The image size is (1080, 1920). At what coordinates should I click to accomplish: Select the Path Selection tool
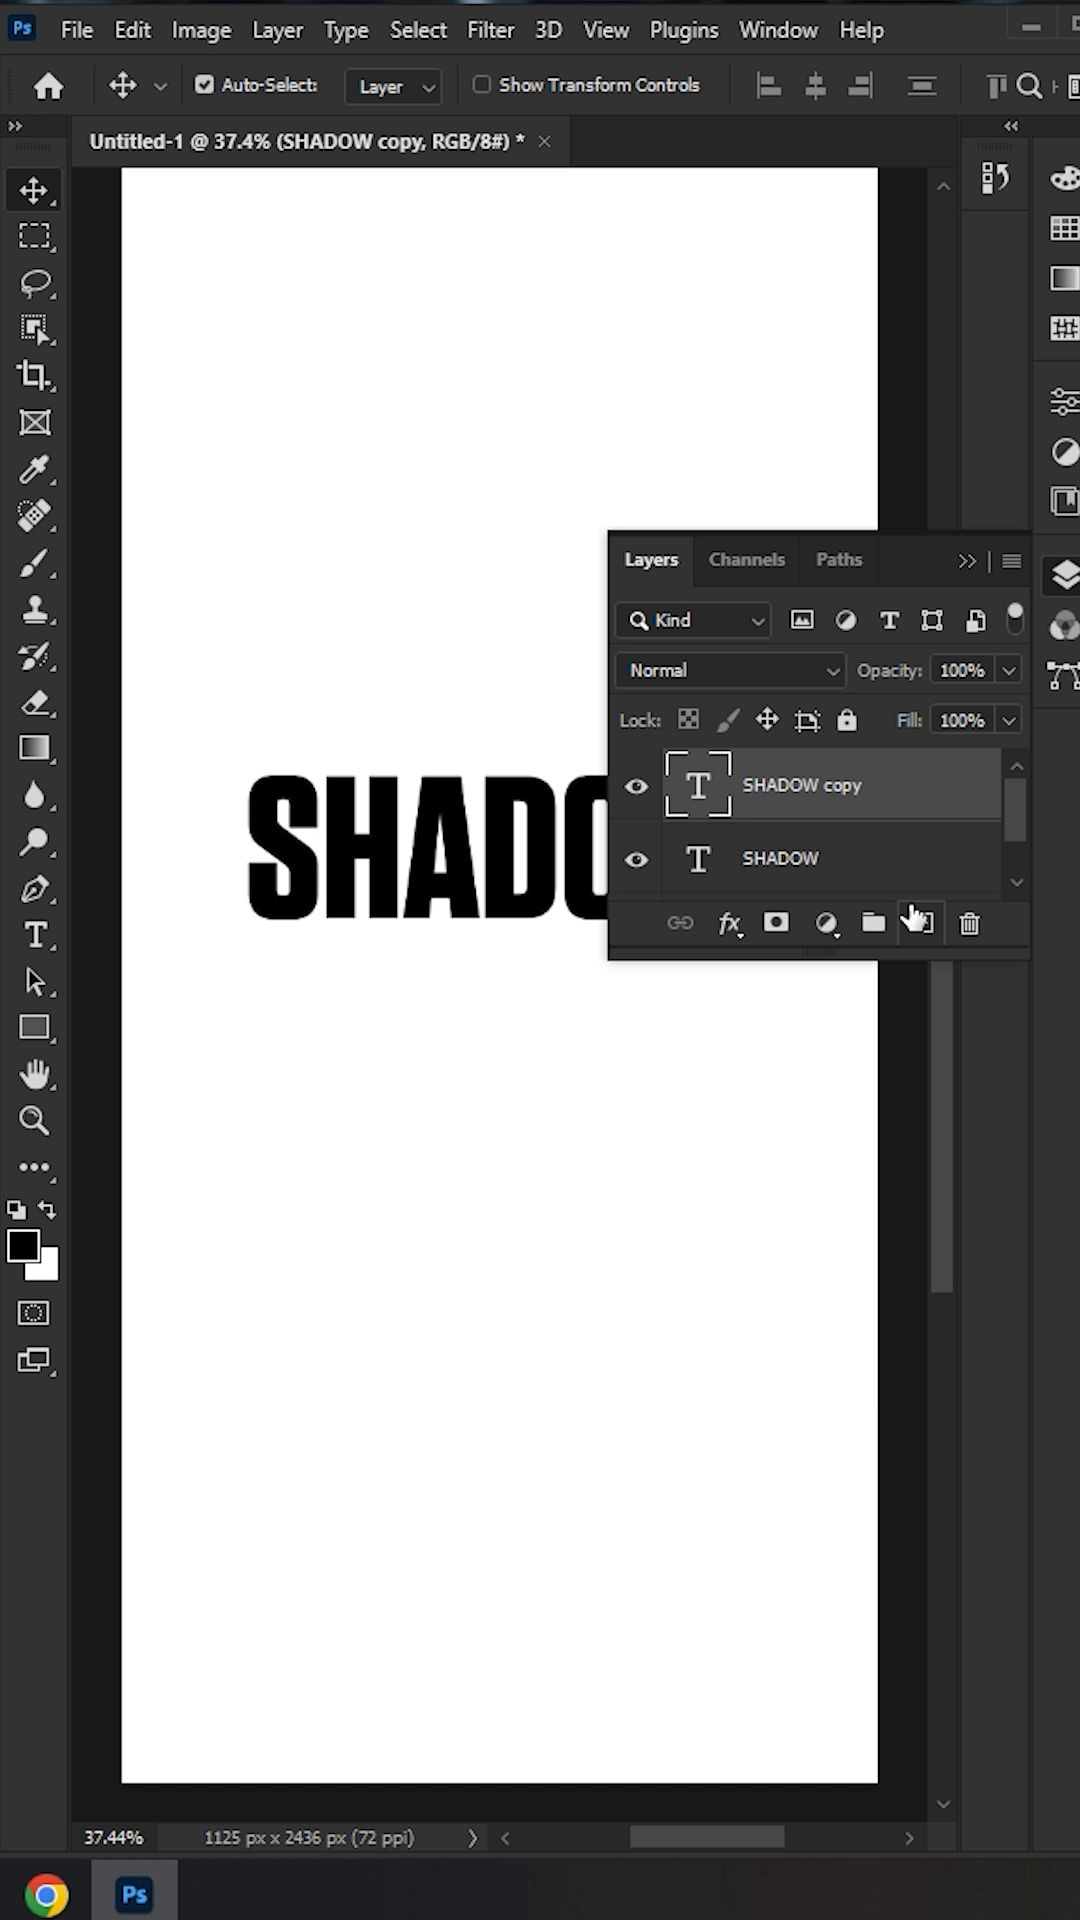pyautogui.click(x=34, y=982)
